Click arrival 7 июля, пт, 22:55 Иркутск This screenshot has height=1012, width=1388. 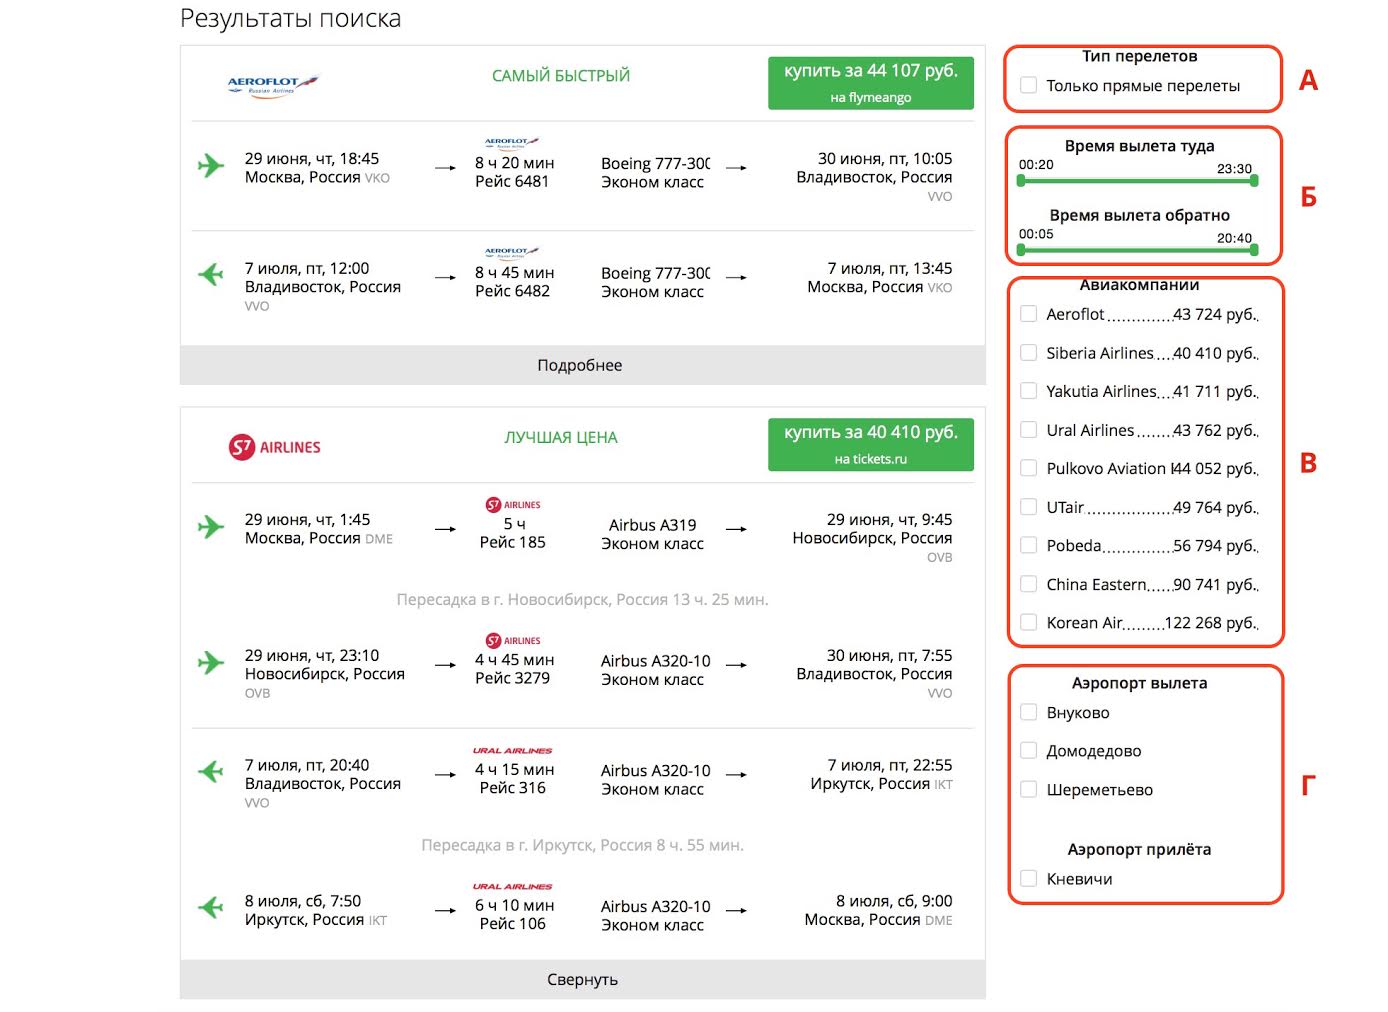pos(881,774)
